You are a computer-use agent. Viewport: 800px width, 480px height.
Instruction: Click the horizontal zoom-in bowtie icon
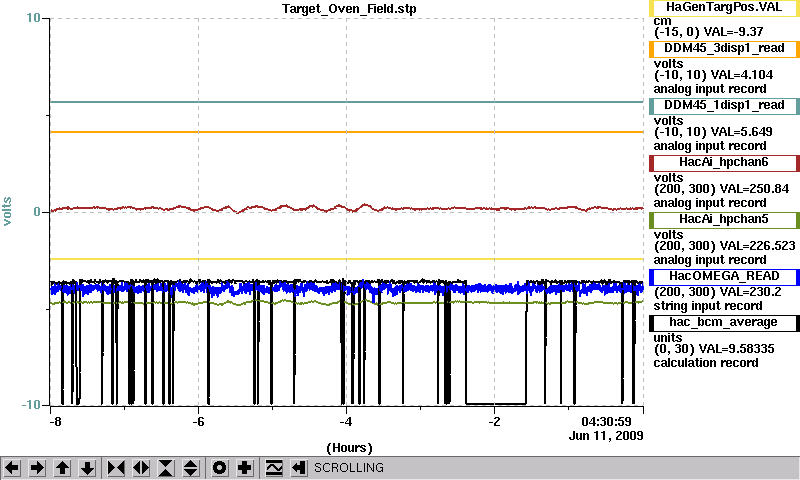point(116,467)
